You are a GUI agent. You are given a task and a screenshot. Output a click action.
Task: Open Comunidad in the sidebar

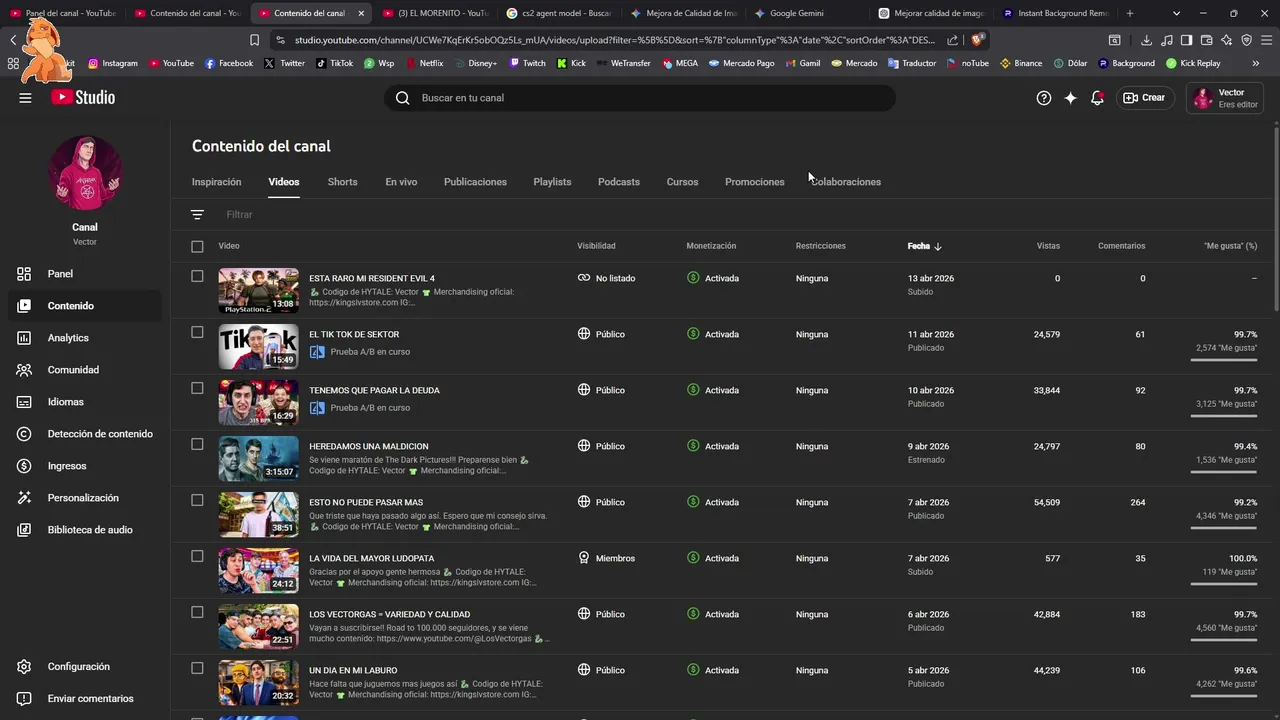pos(85,370)
